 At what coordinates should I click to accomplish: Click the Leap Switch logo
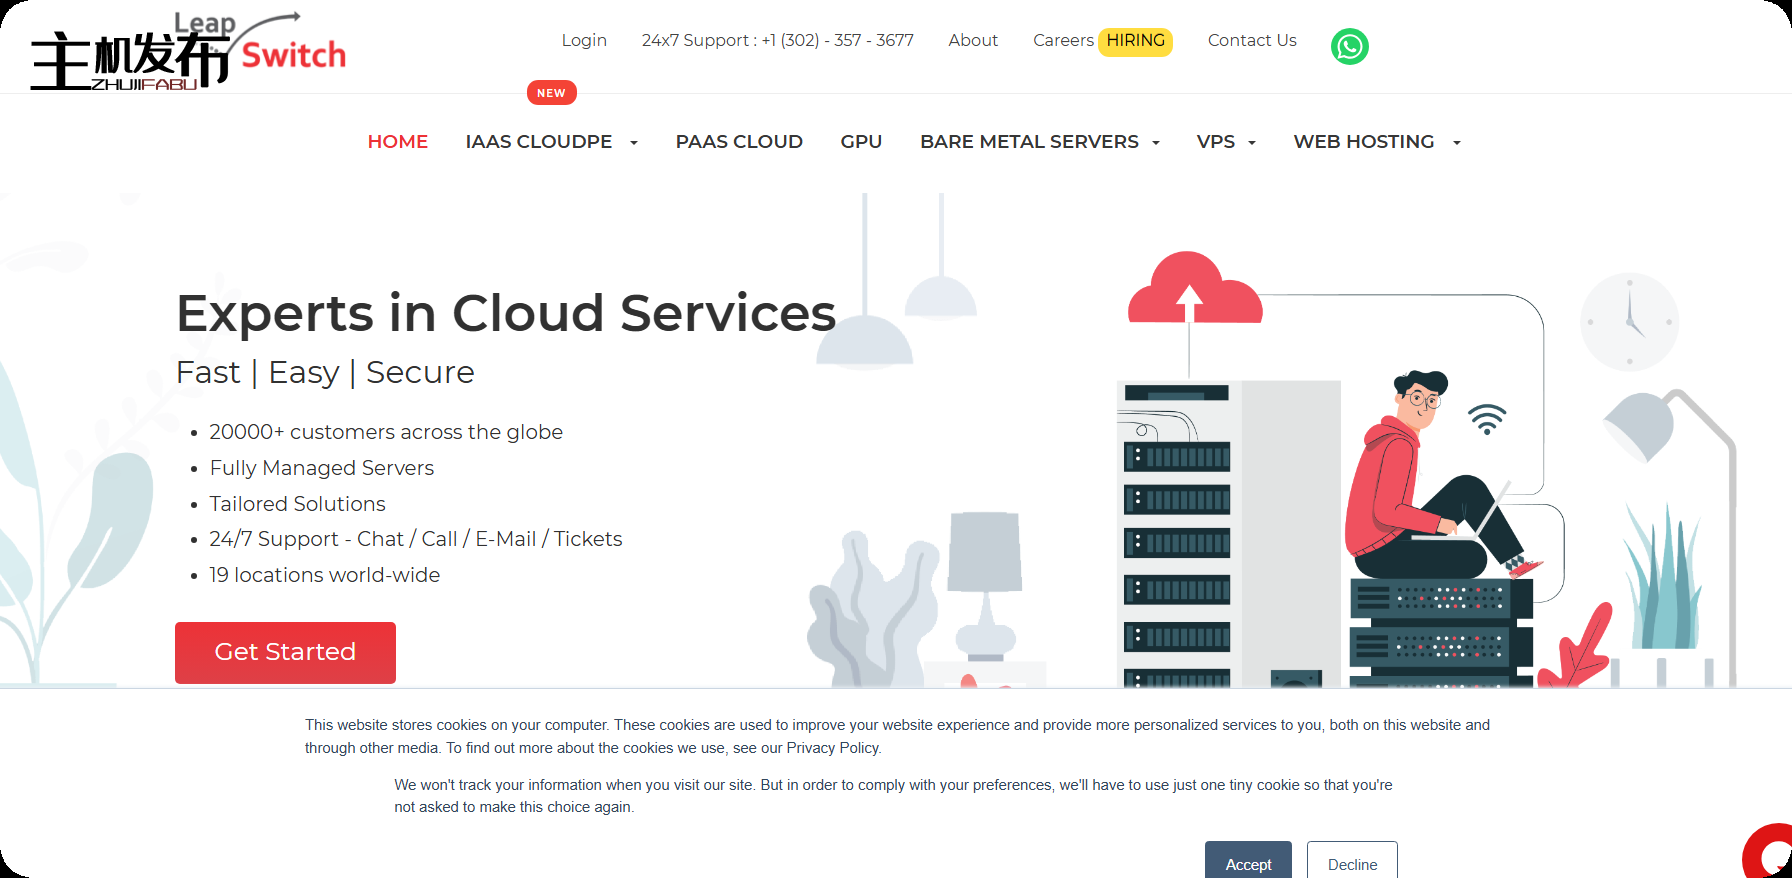point(188,52)
